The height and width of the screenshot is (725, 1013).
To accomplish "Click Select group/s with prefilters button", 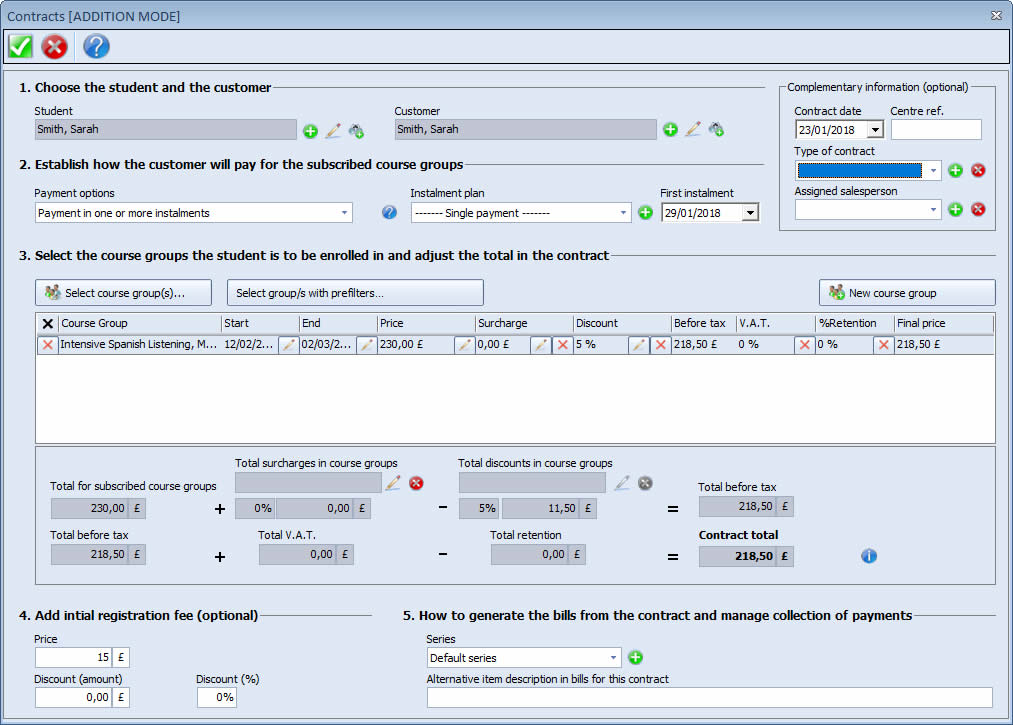I will 355,293.
